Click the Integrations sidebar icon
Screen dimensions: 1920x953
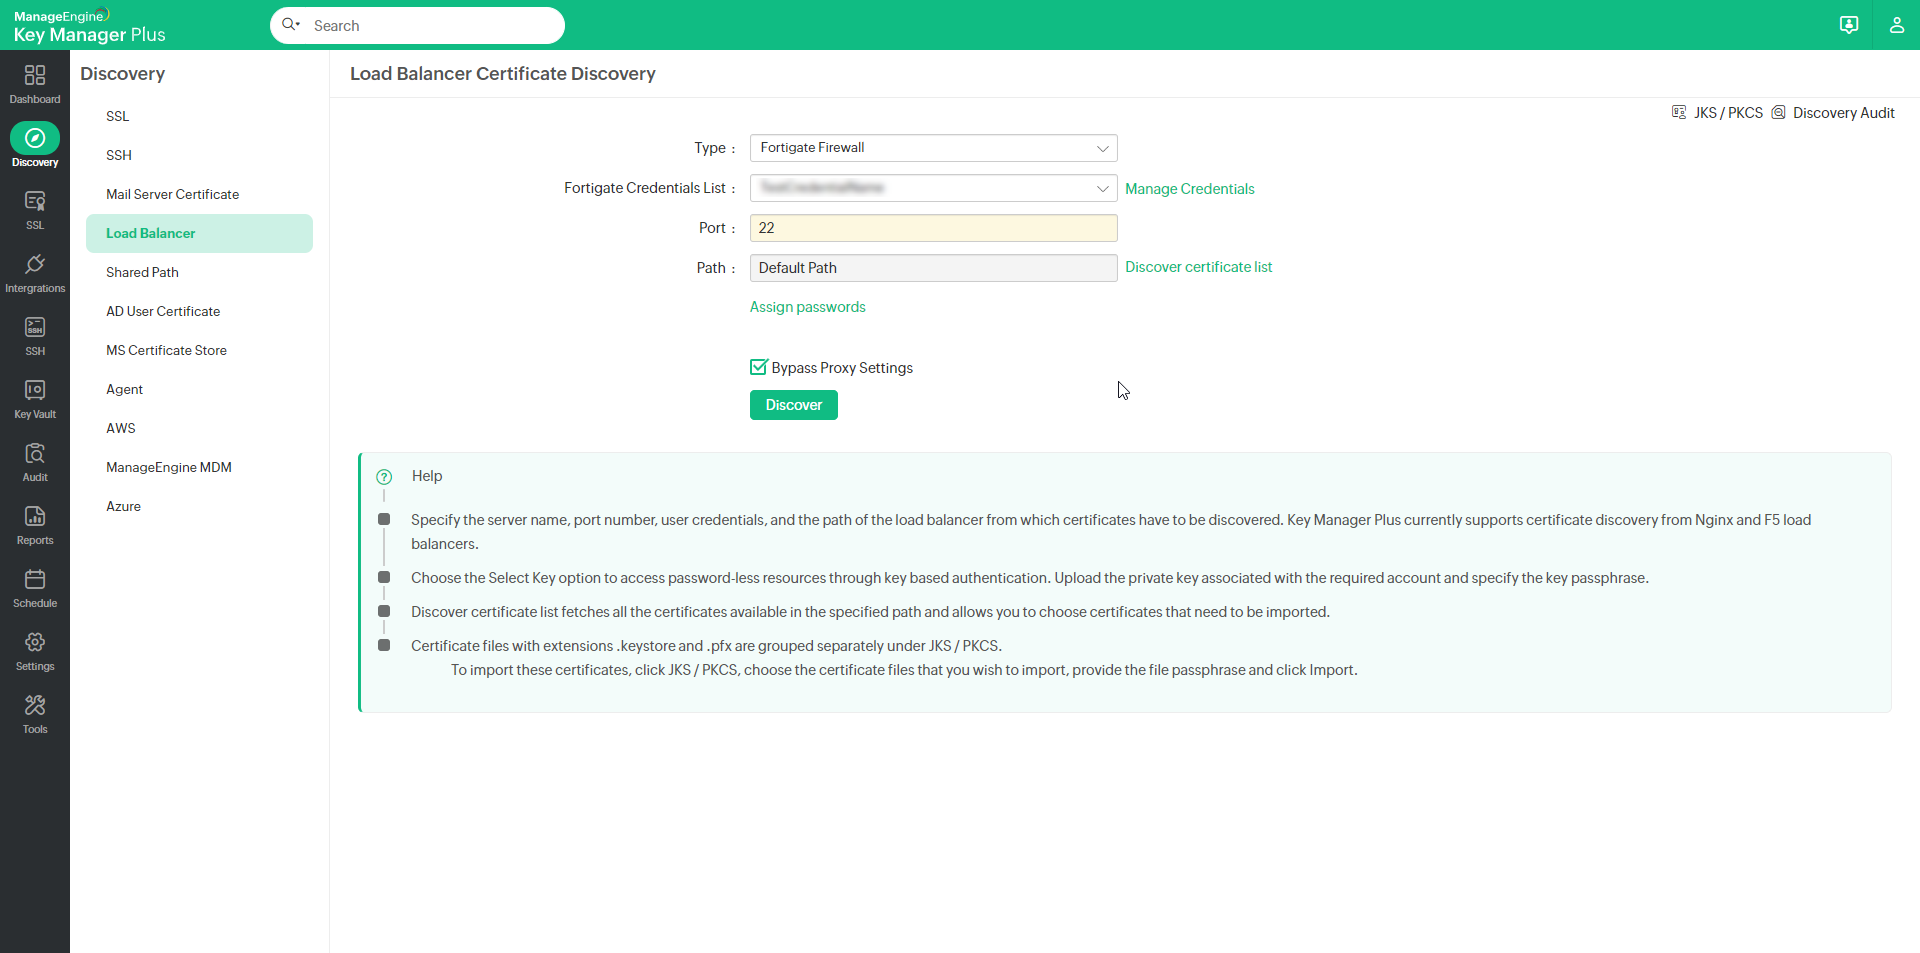(x=35, y=271)
